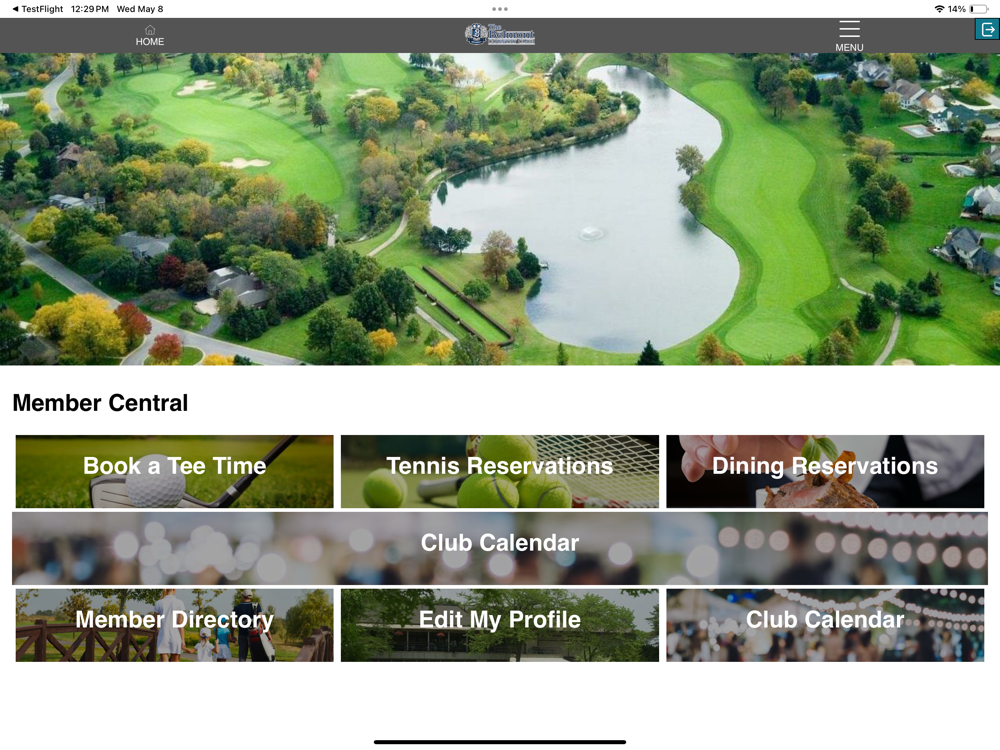Open Edit My Profile tile
This screenshot has width=1000, height=750.
pyautogui.click(x=499, y=625)
